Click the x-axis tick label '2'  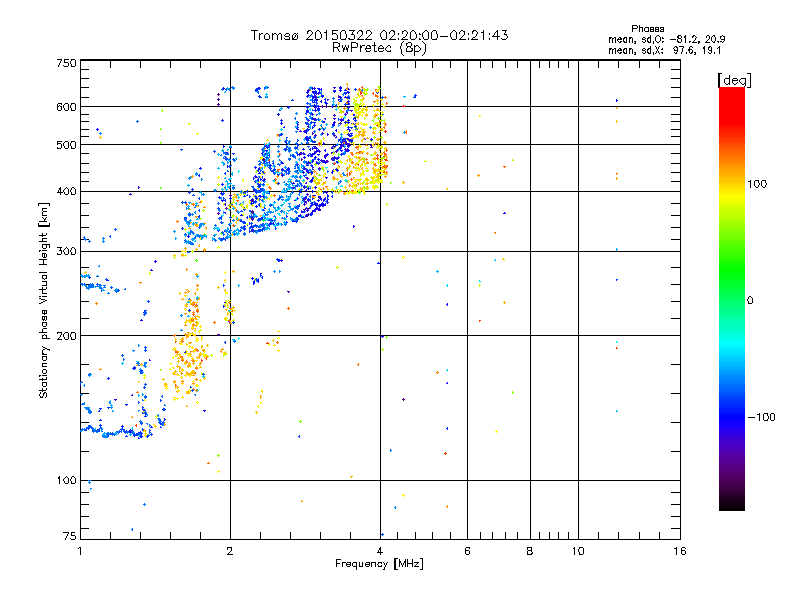click(230, 551)
